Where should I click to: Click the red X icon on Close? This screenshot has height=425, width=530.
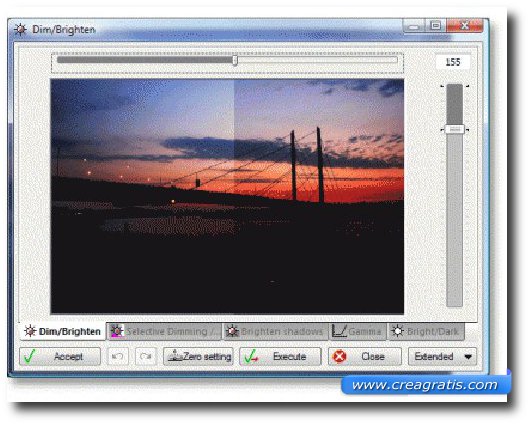pos(339,356)
